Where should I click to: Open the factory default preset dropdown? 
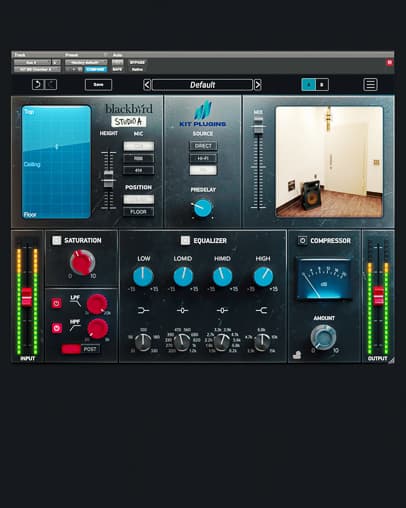click(86, 62)
